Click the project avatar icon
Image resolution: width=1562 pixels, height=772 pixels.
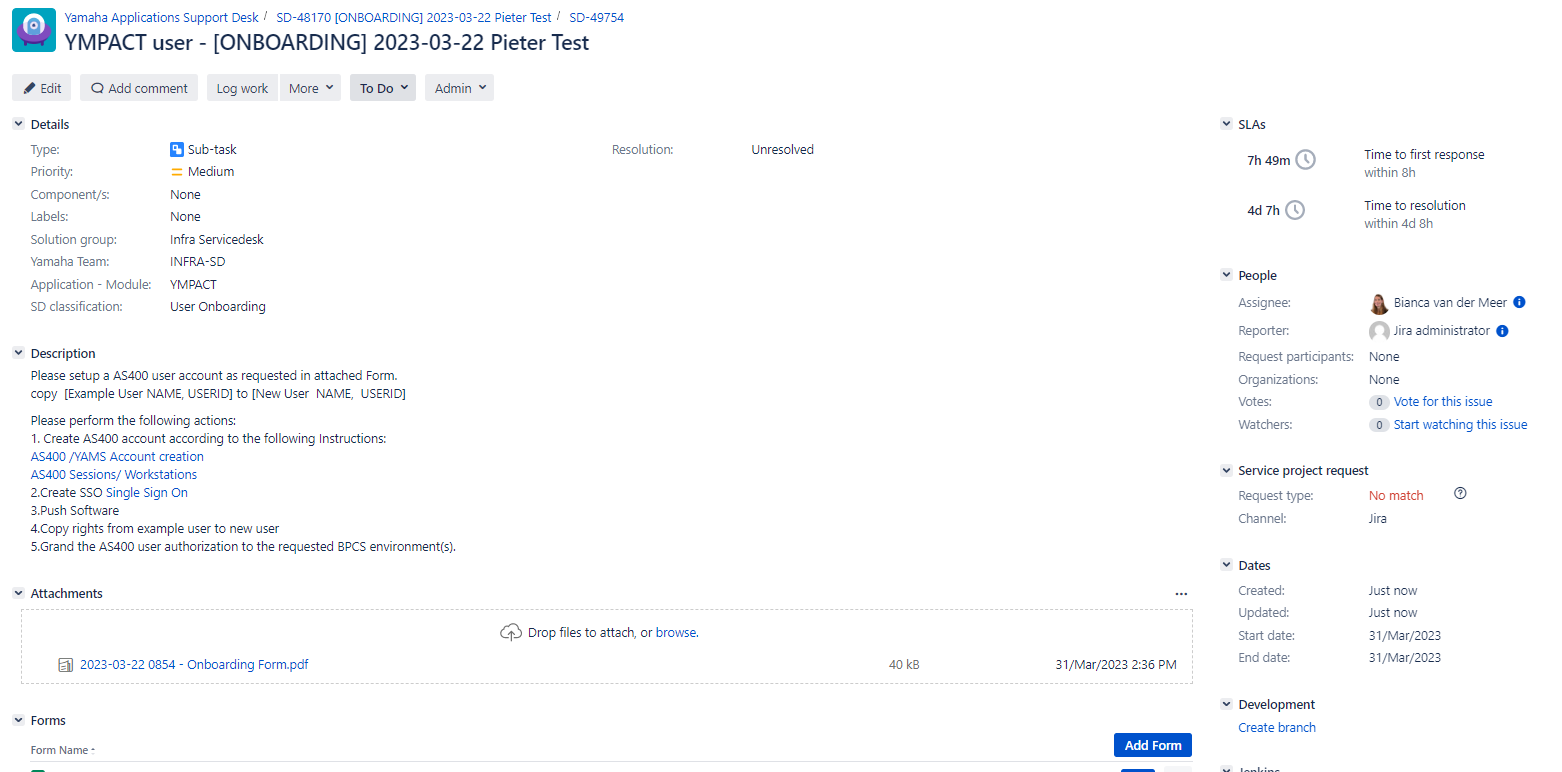[34, 30]
